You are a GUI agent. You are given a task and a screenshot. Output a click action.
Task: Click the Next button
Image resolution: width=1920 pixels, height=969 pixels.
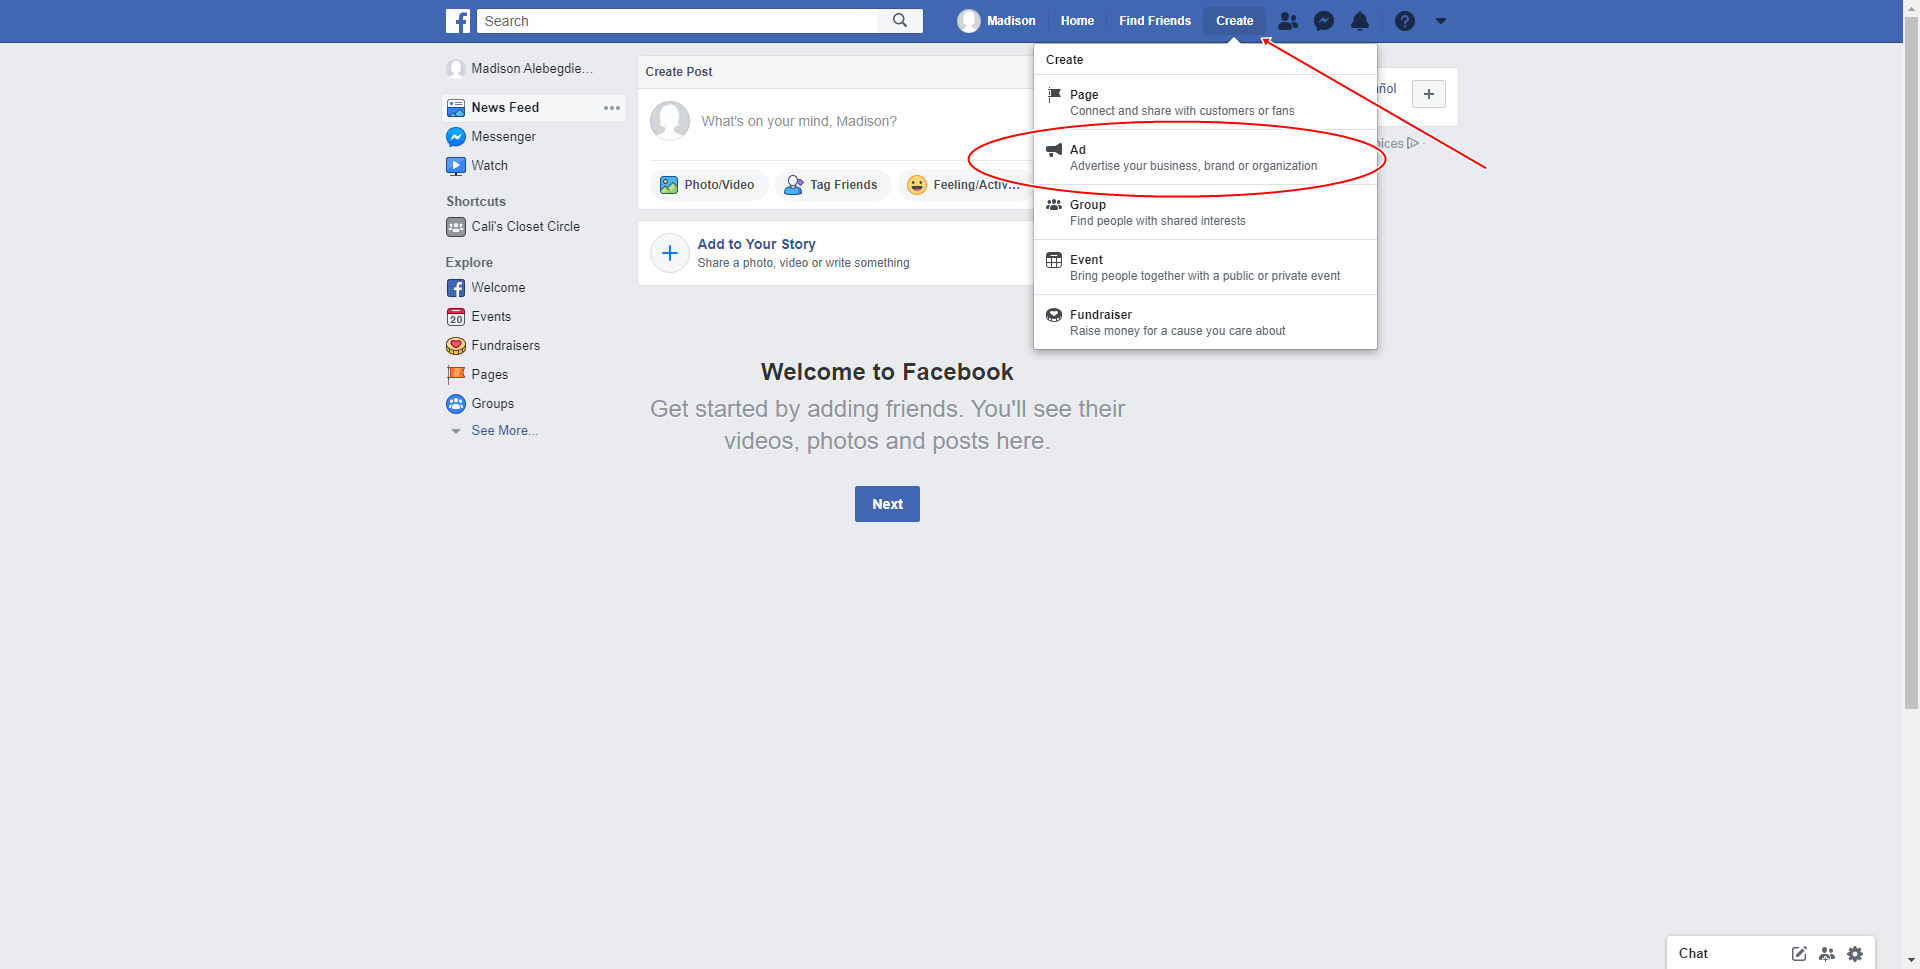coord(886,503)
